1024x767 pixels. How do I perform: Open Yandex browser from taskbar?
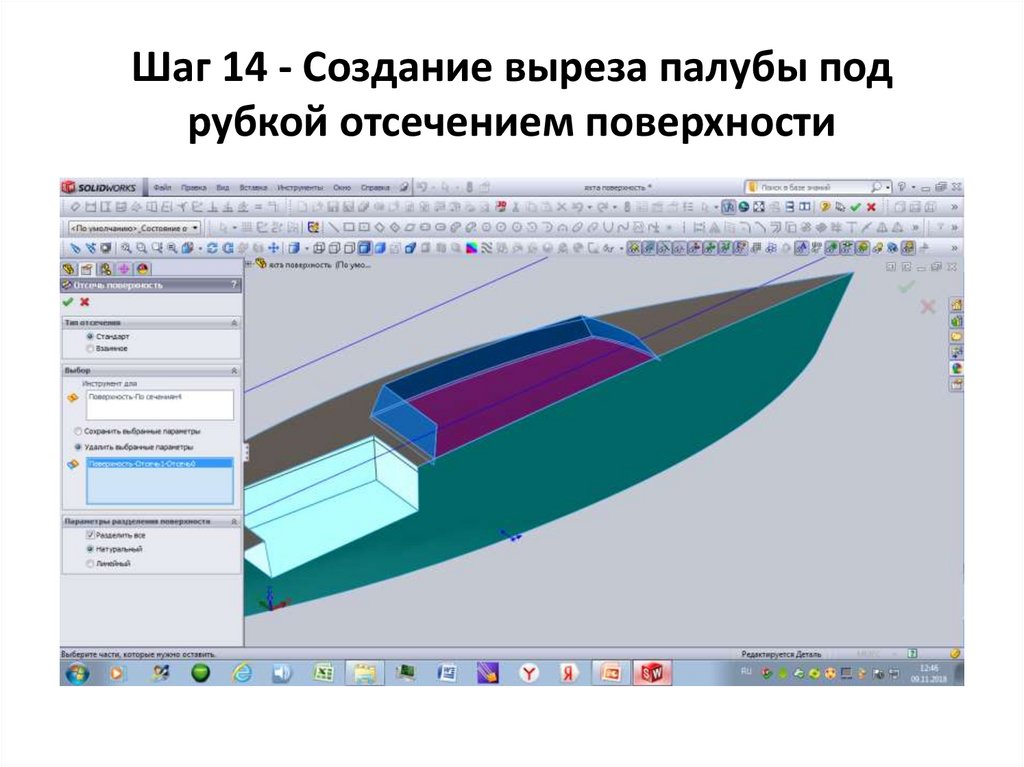[x=528, y=673]
